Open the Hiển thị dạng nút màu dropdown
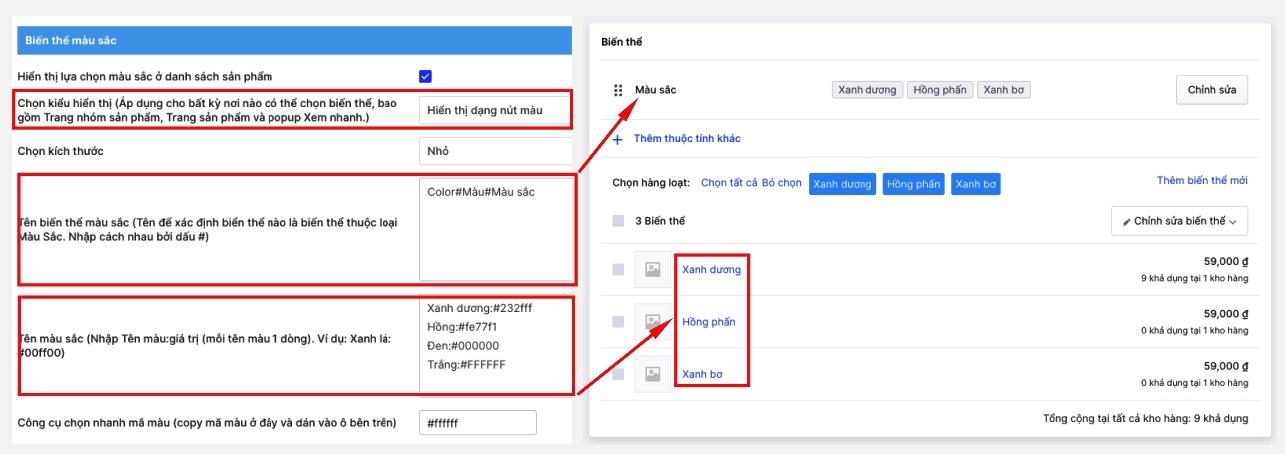 coord(494,110)
